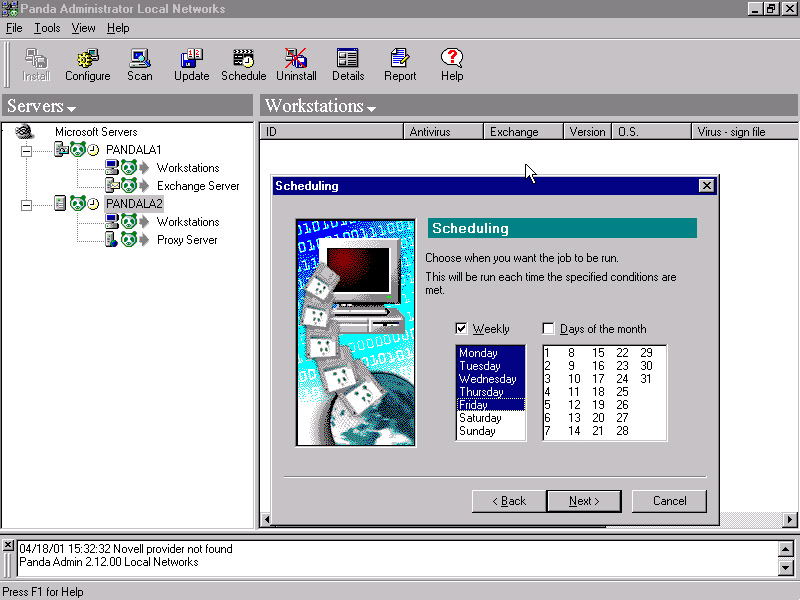Select day 15 in month list

(598, 353)
